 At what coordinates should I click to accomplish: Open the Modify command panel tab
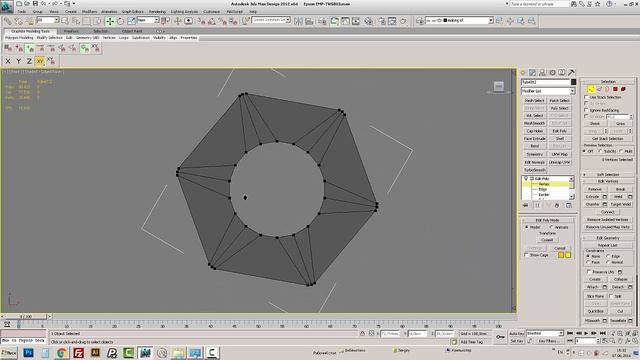click(x=533, y=73)
